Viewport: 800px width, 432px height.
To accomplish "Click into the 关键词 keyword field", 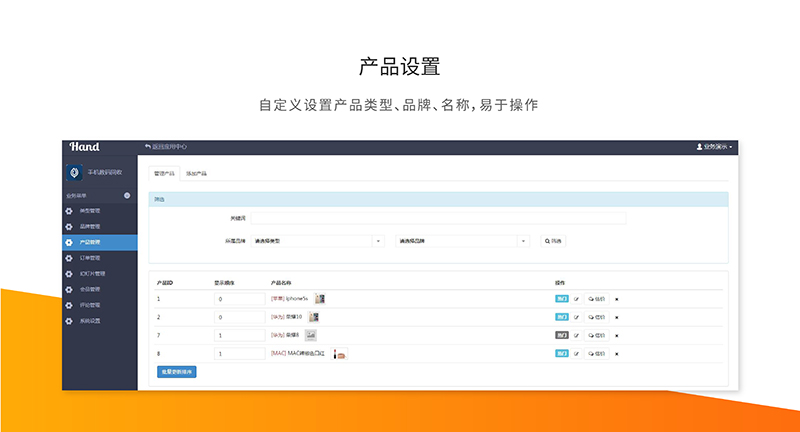I will click(x=438, y=218).
